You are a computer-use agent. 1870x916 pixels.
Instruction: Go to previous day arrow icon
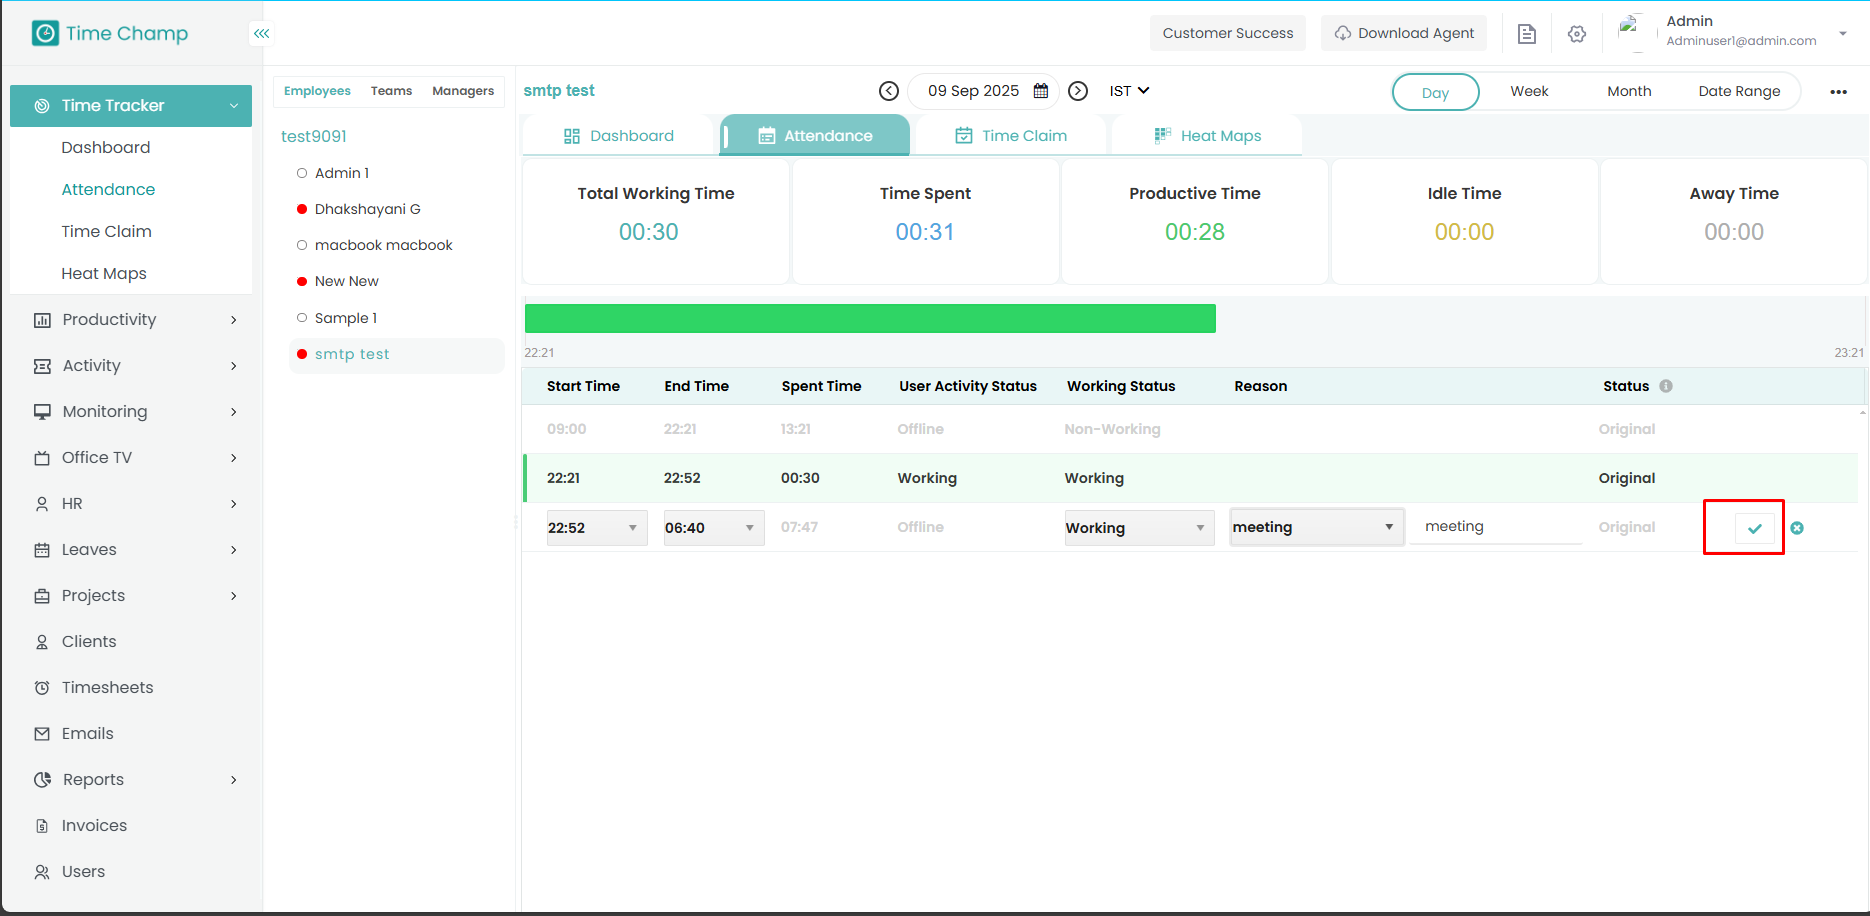tap(888, 91)
